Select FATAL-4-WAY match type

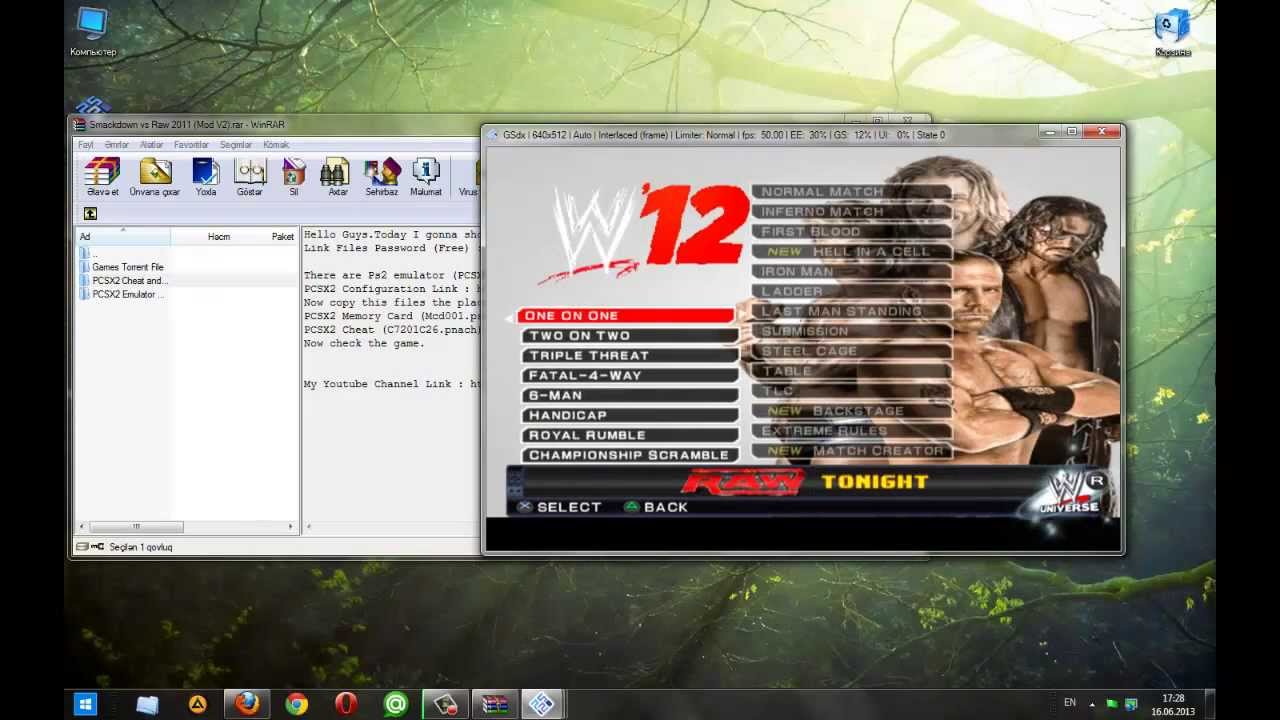[x=628, y=375]
